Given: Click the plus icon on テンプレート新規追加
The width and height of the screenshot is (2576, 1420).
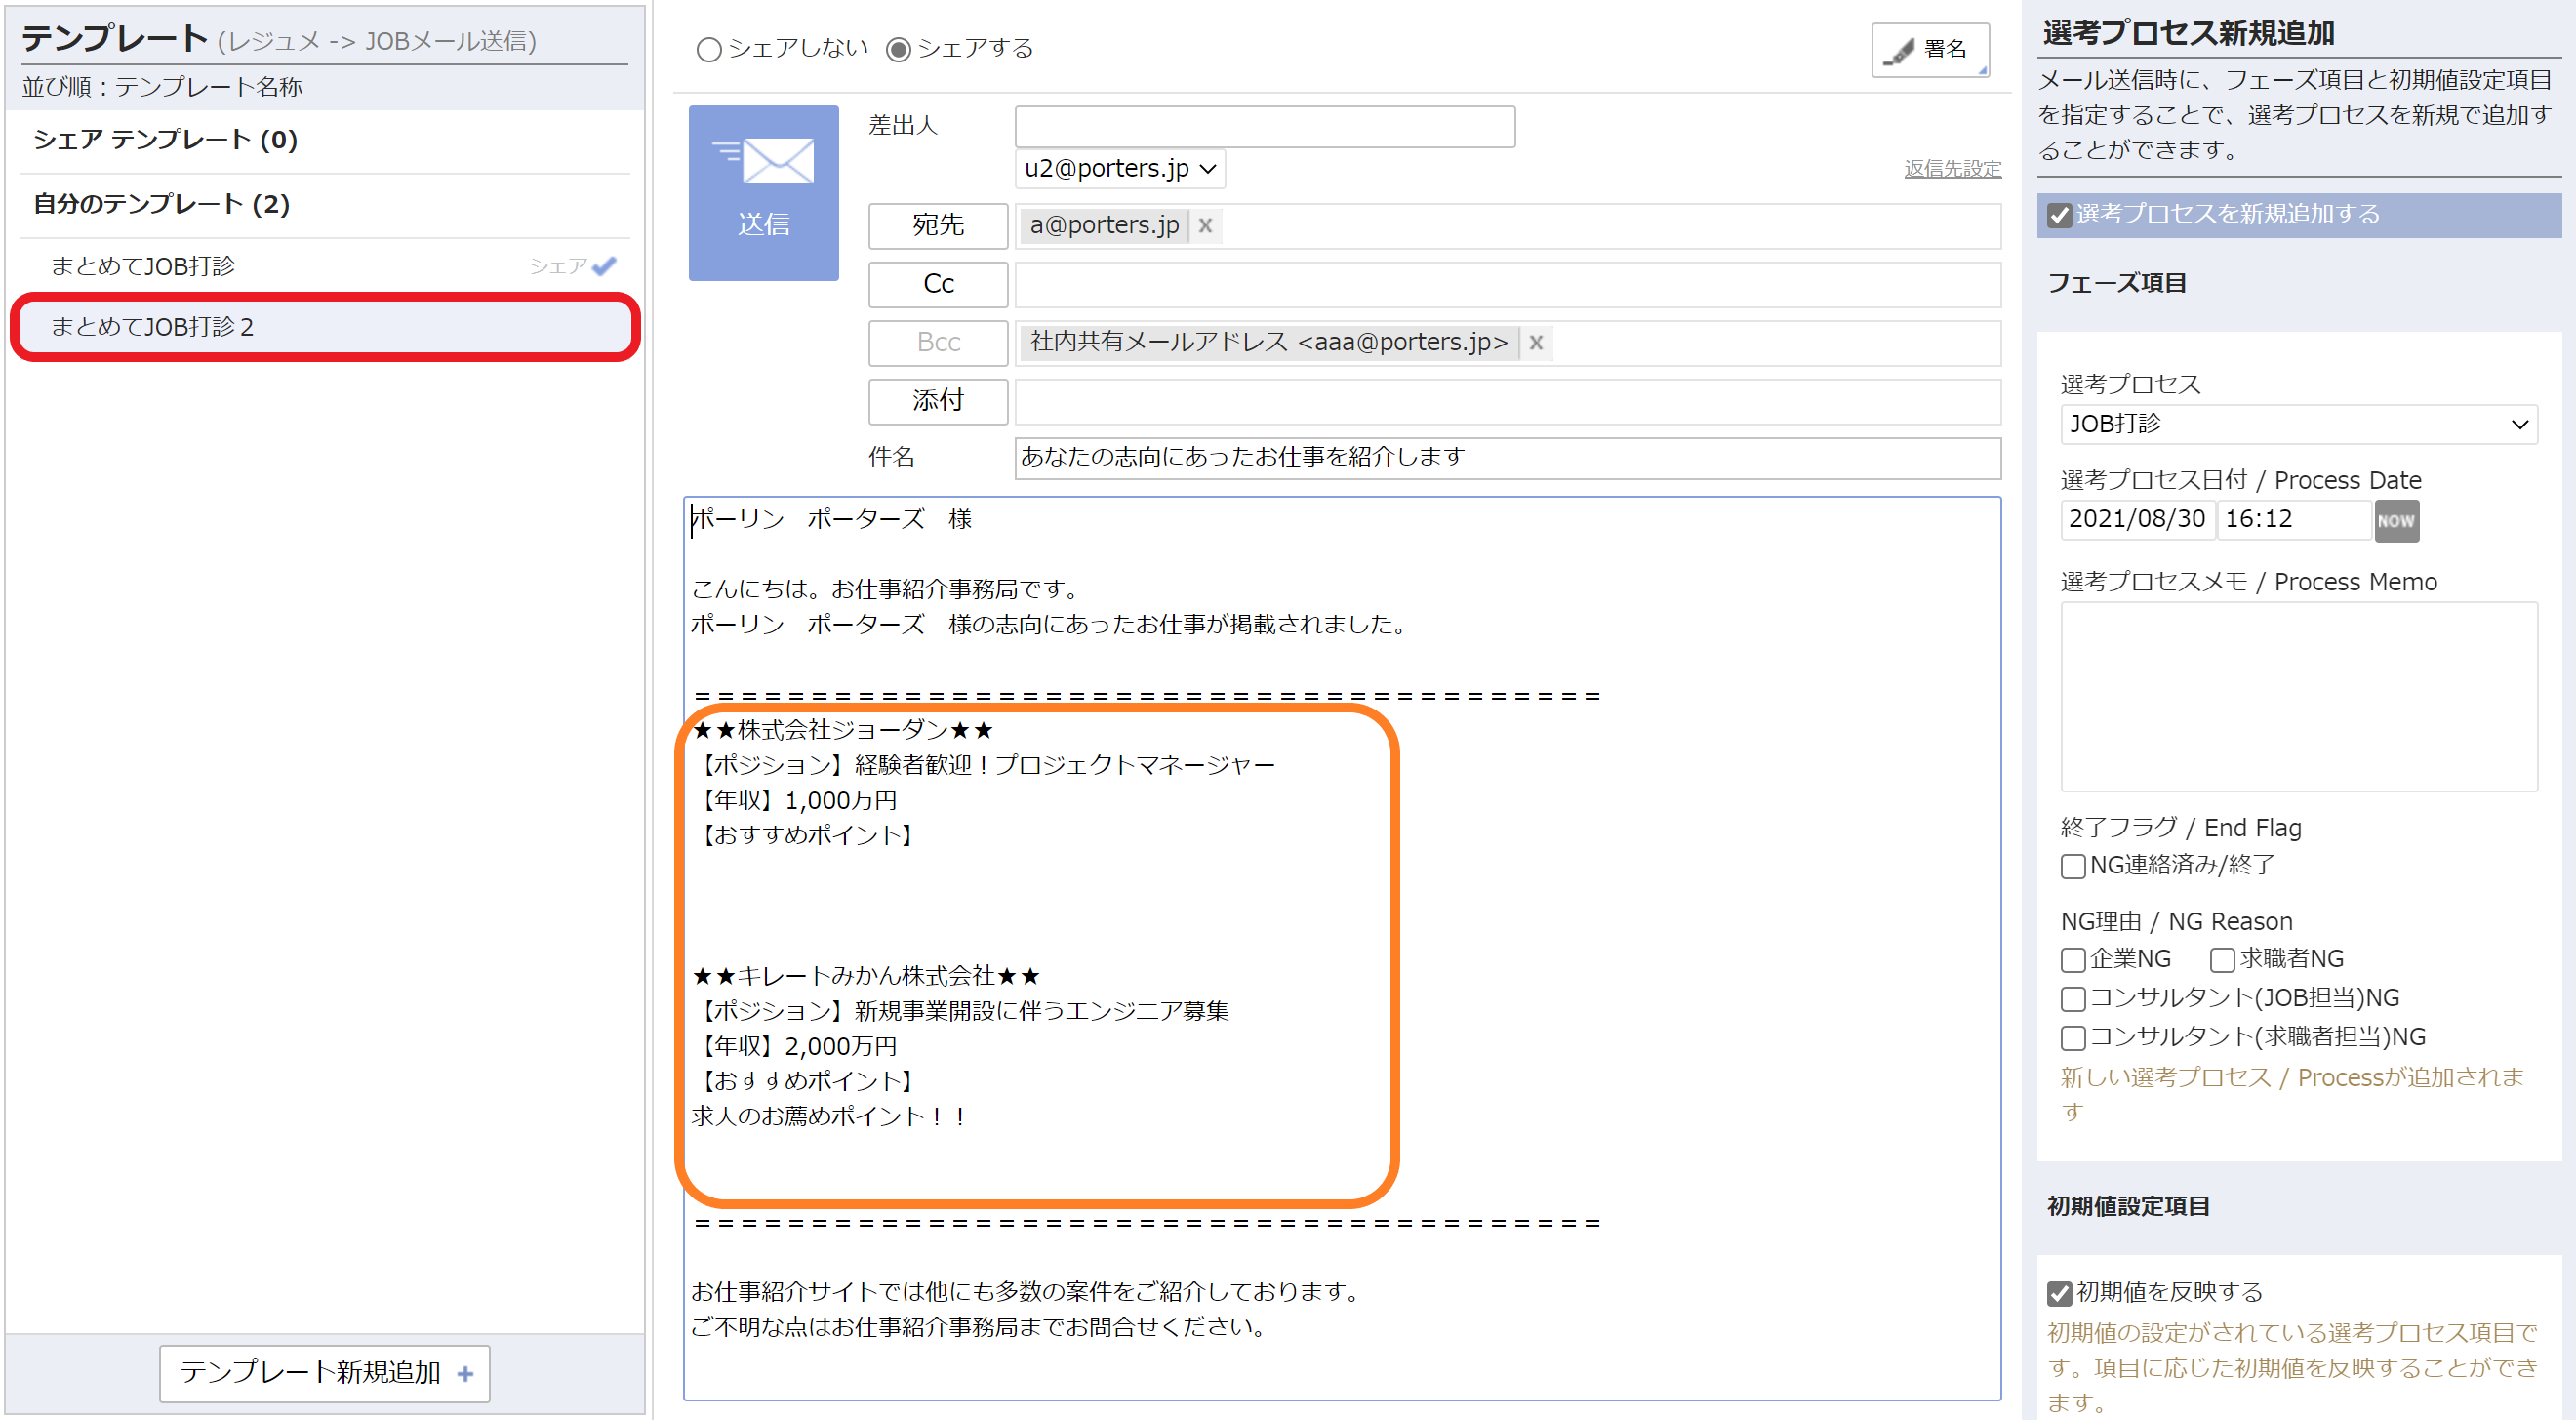Looking at the screenshot, I should 465,1374.
